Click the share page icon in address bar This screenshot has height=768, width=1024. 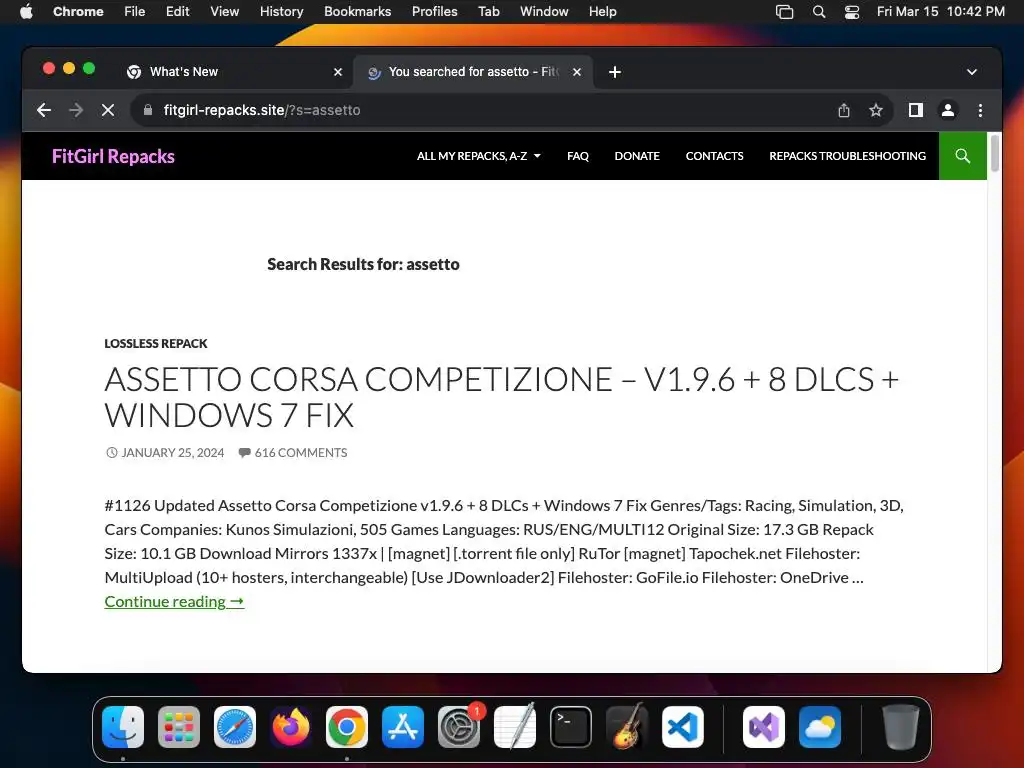[x=844, y=110]
